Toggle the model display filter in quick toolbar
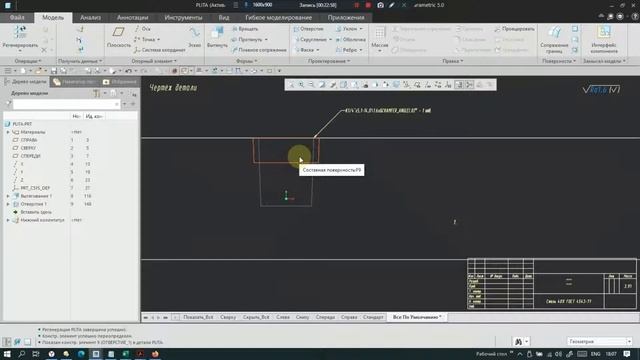This screenshot has height=360, width=640. point(184,71)
